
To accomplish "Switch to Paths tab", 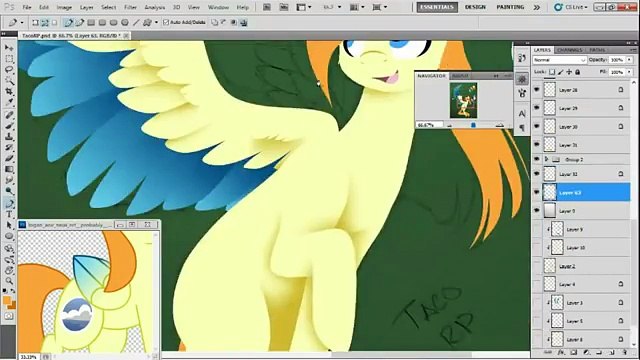I will click(597, 50).
